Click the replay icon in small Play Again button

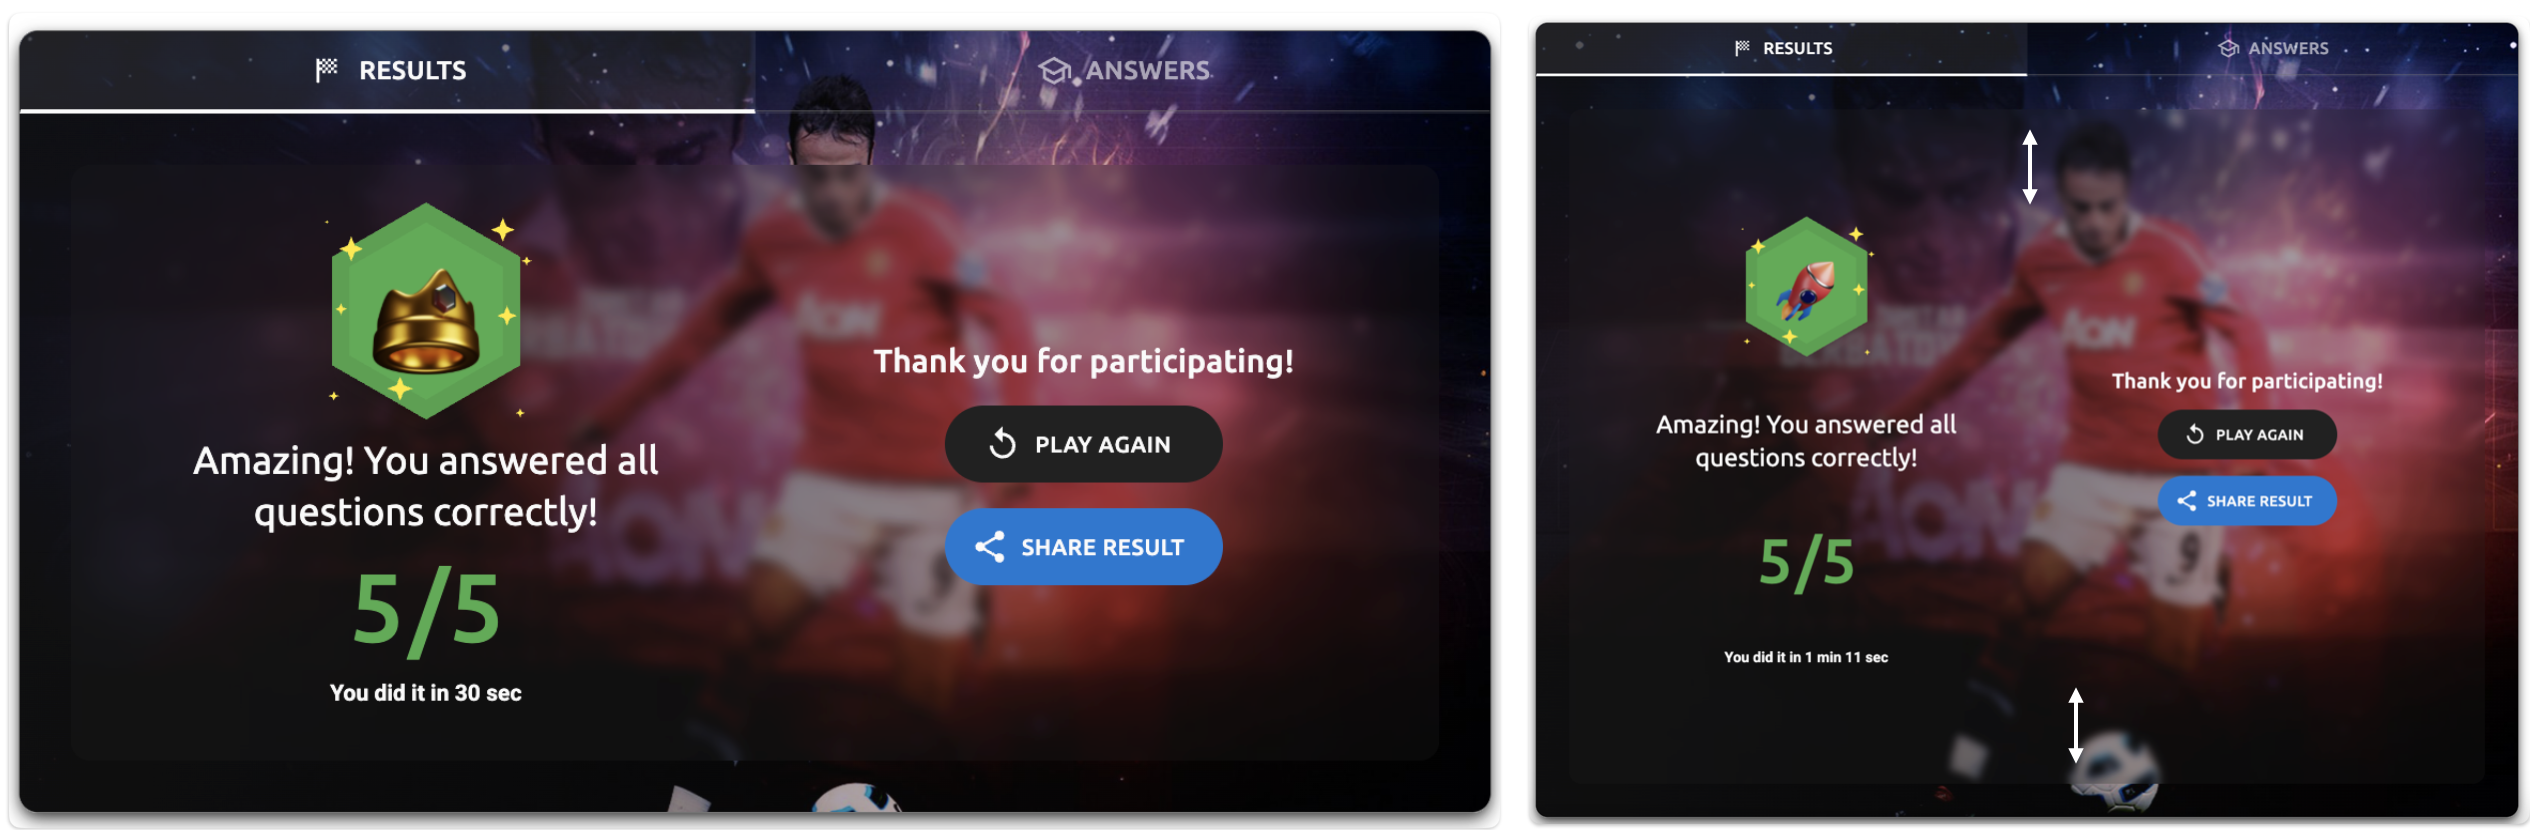point(2195,434)
